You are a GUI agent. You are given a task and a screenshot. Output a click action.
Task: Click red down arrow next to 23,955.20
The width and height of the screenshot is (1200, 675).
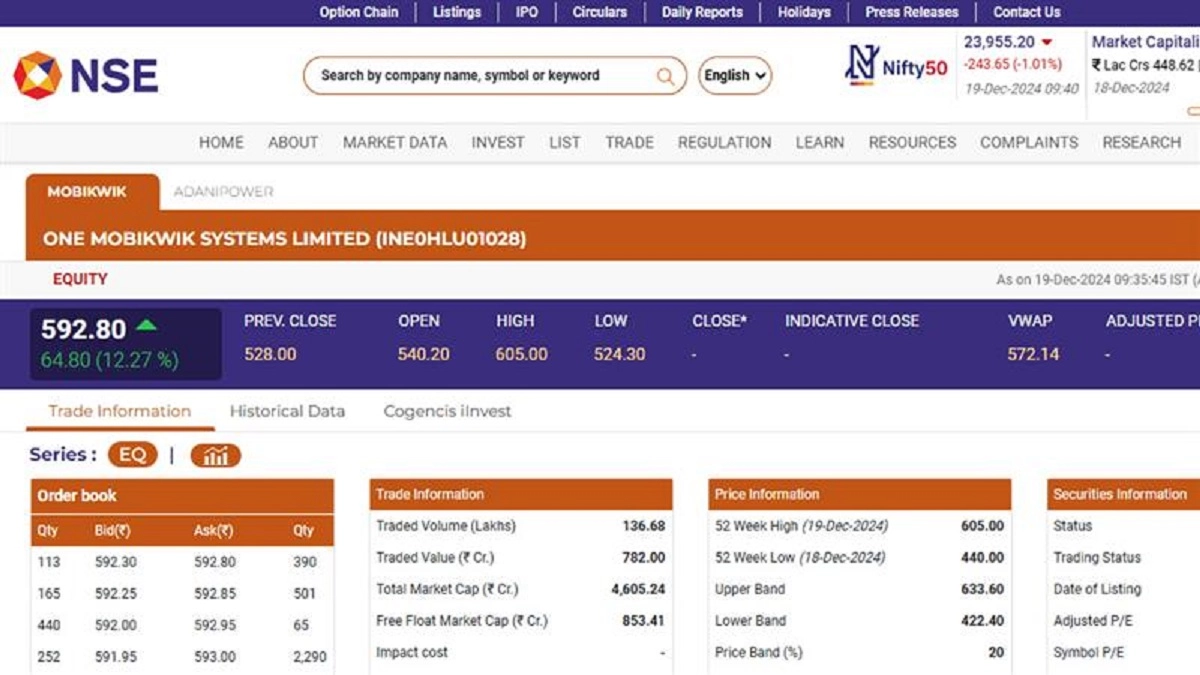(1047, 42)
